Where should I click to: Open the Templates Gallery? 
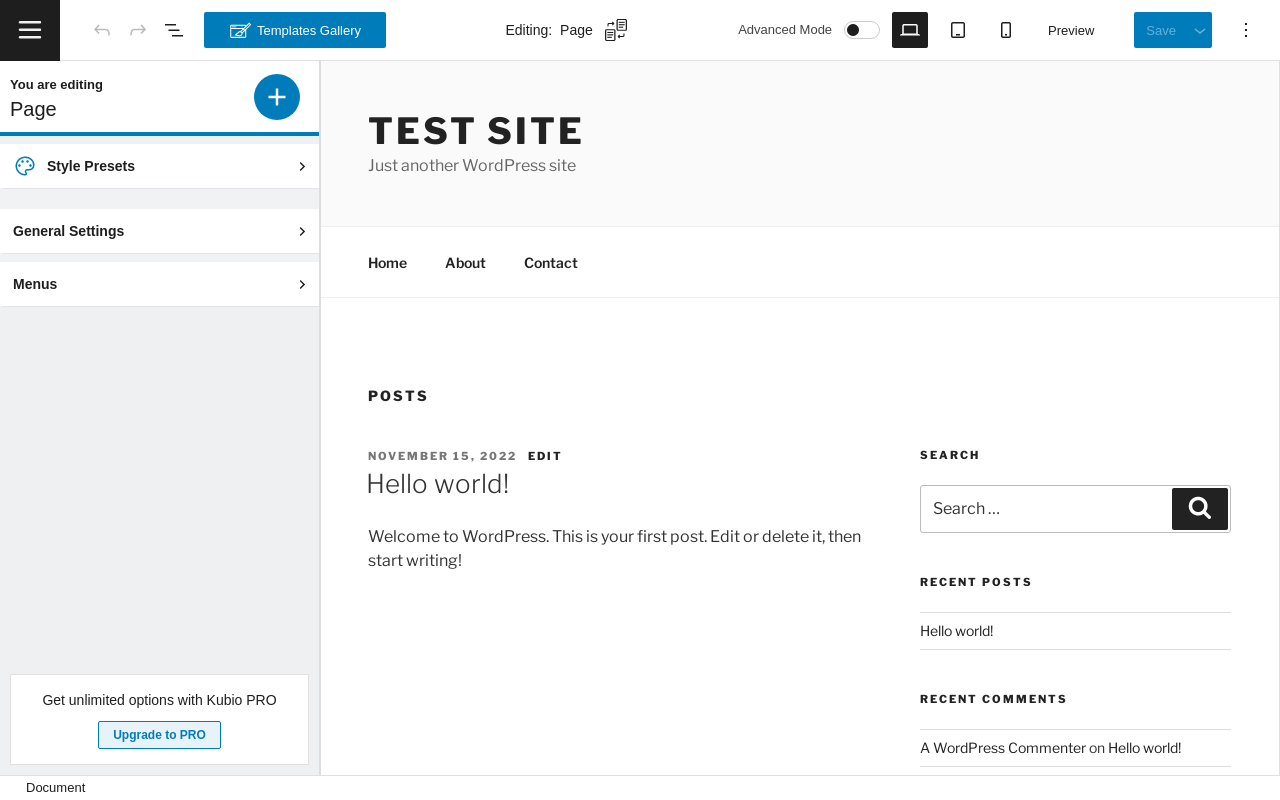295,30
